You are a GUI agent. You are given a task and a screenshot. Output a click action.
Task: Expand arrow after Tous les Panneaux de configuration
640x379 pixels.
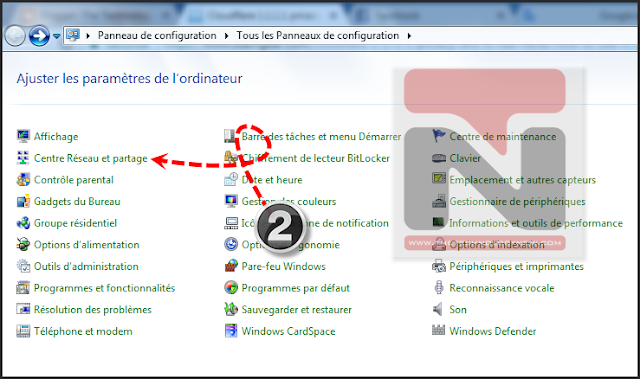(409, 36)
